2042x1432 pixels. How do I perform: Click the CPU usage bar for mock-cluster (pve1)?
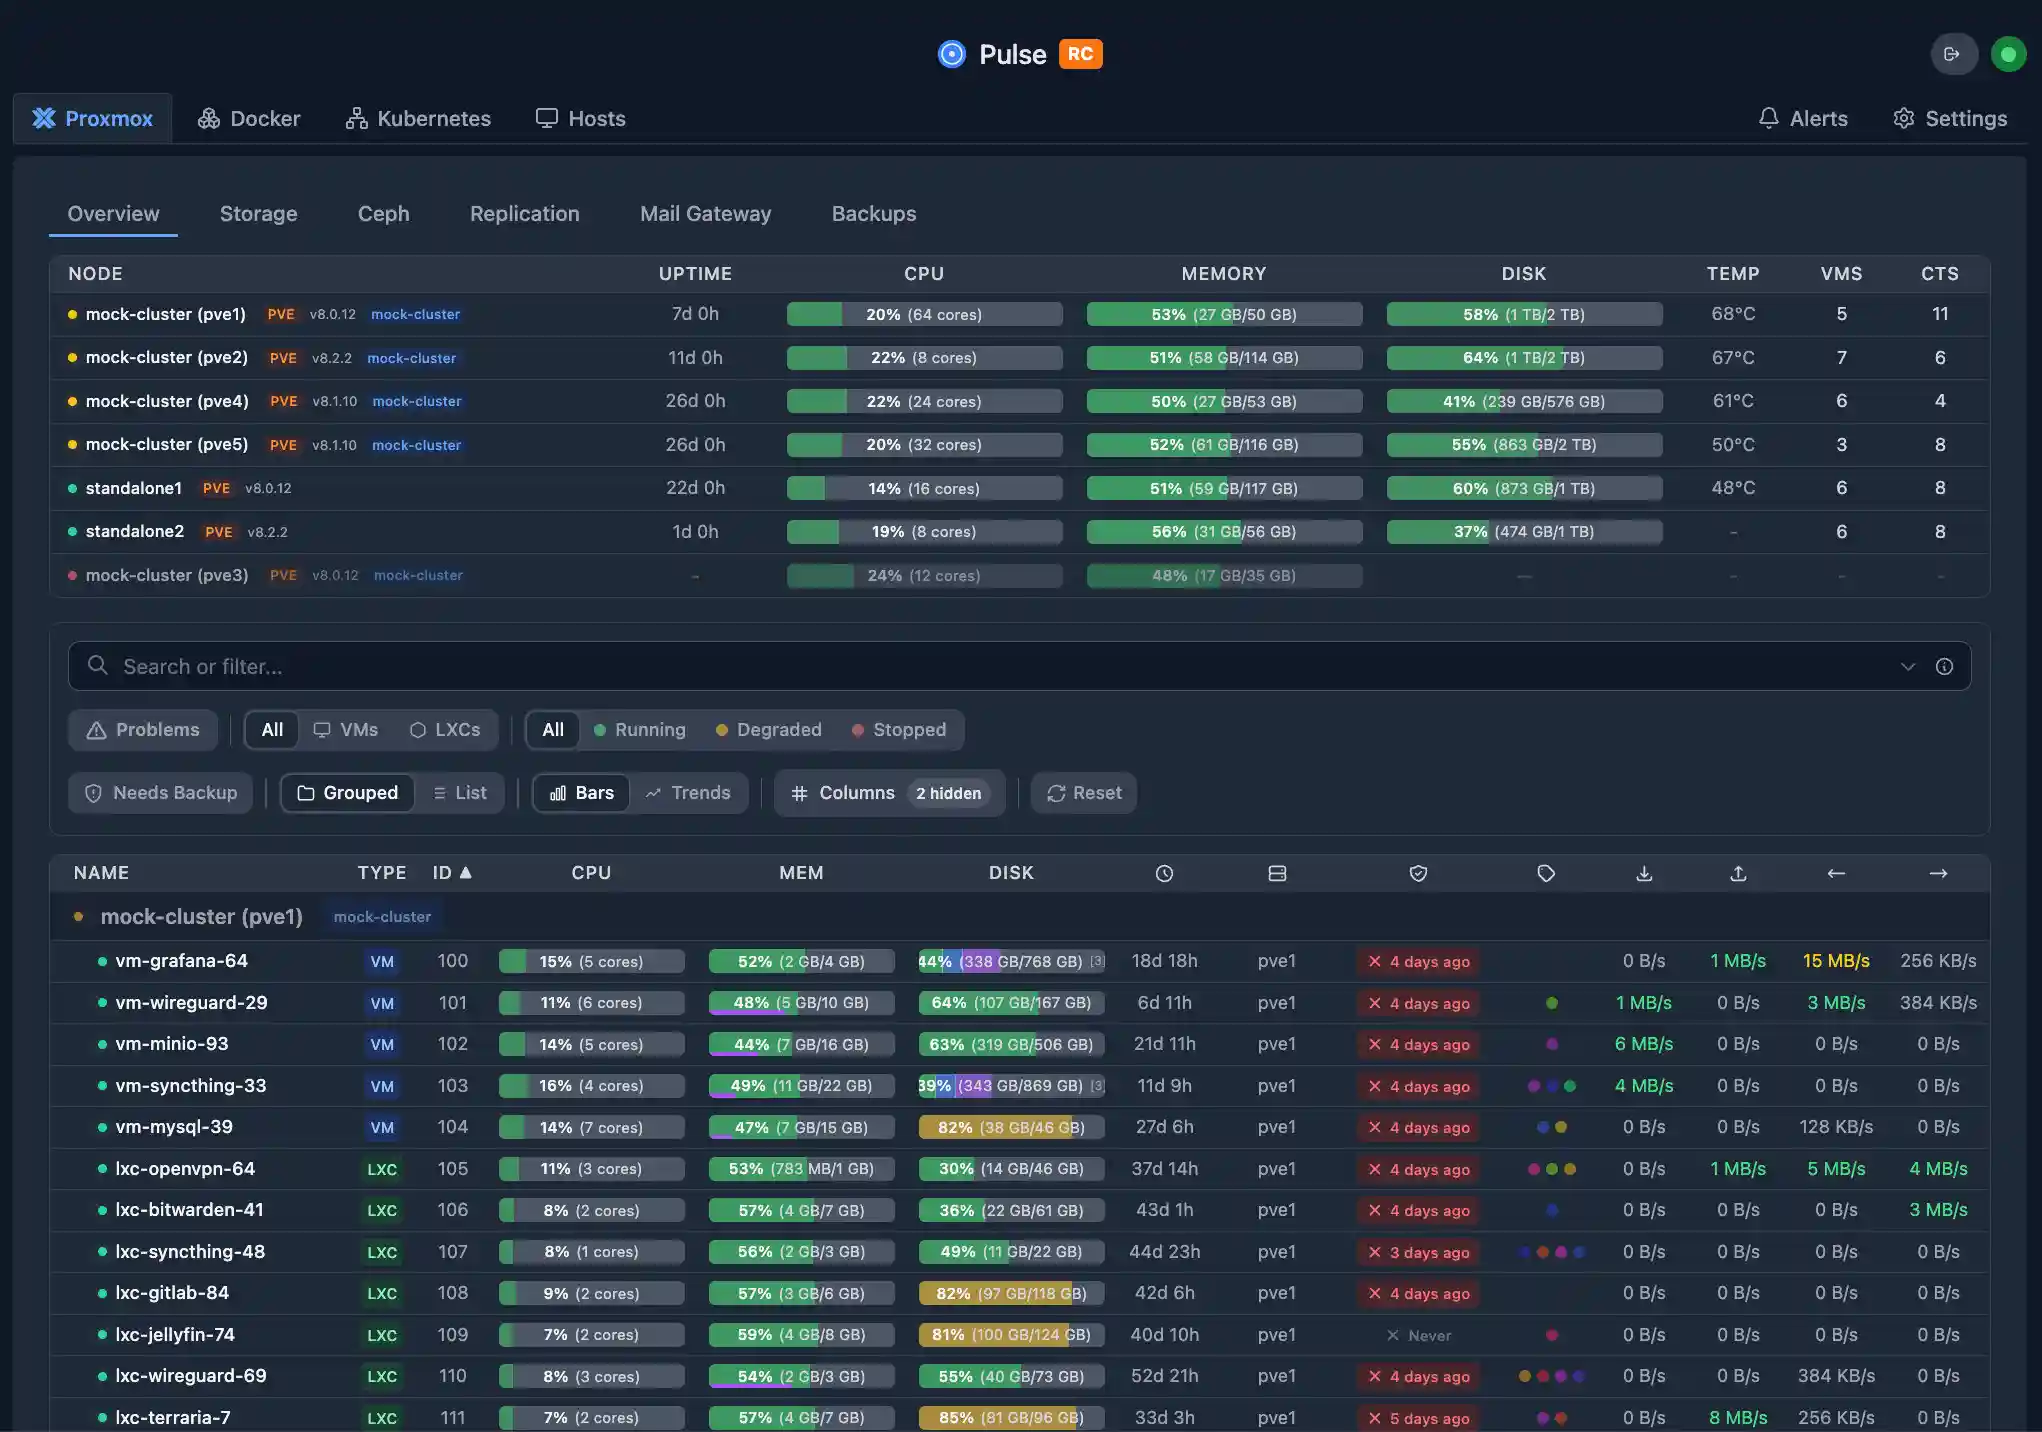(923, 314)
